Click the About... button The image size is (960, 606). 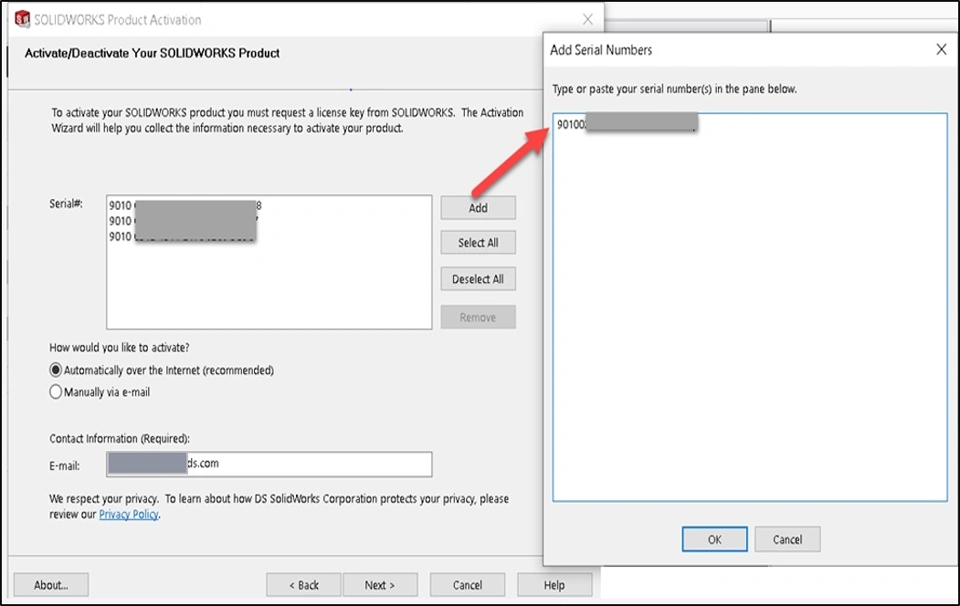coord(51,585)
